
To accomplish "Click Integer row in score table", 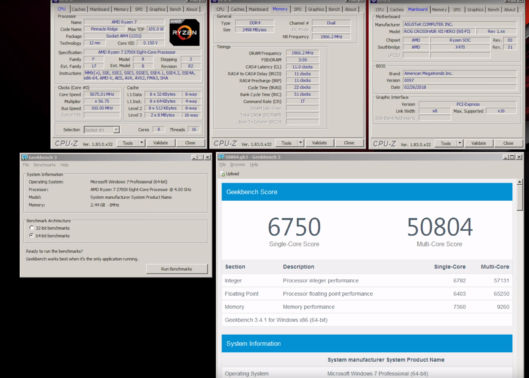I will (367, 280).
